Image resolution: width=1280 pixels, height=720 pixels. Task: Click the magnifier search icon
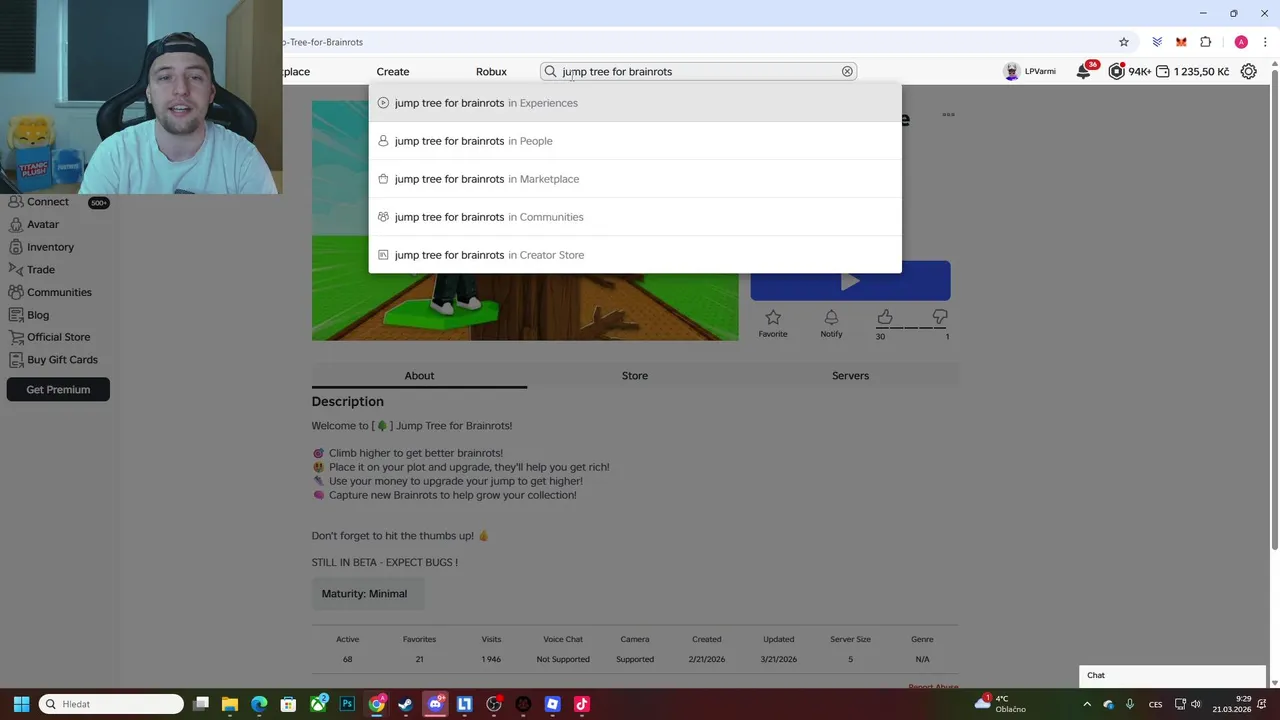click(550, 71)
